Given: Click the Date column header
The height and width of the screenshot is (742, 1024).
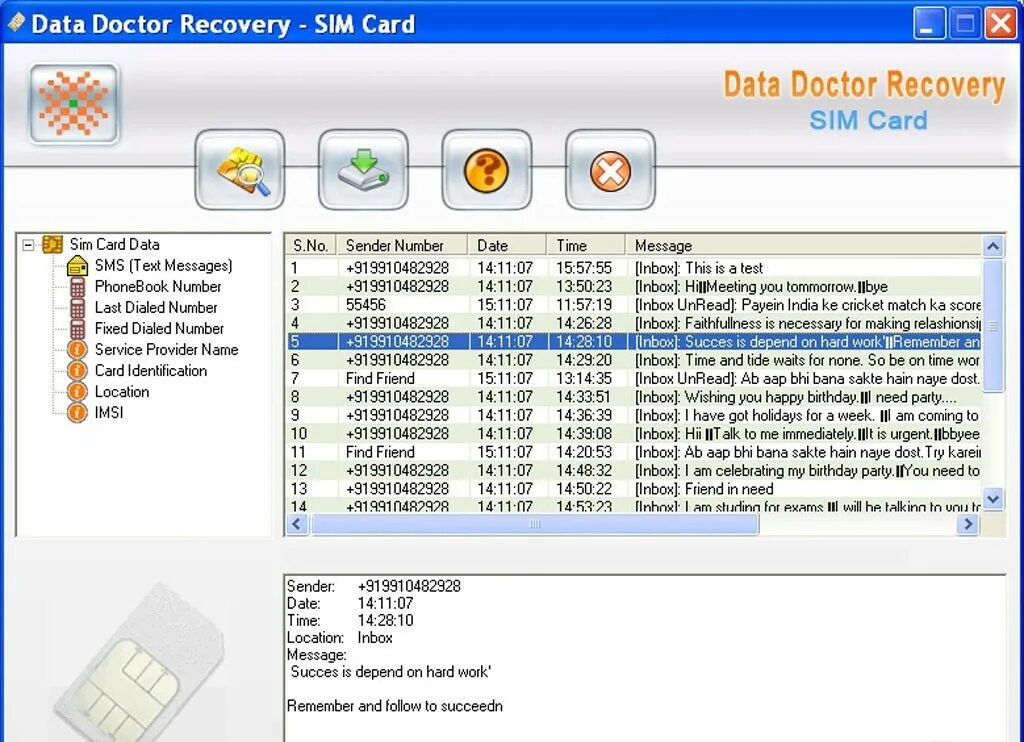Looking at the screenshot, I should pos(507,246).
